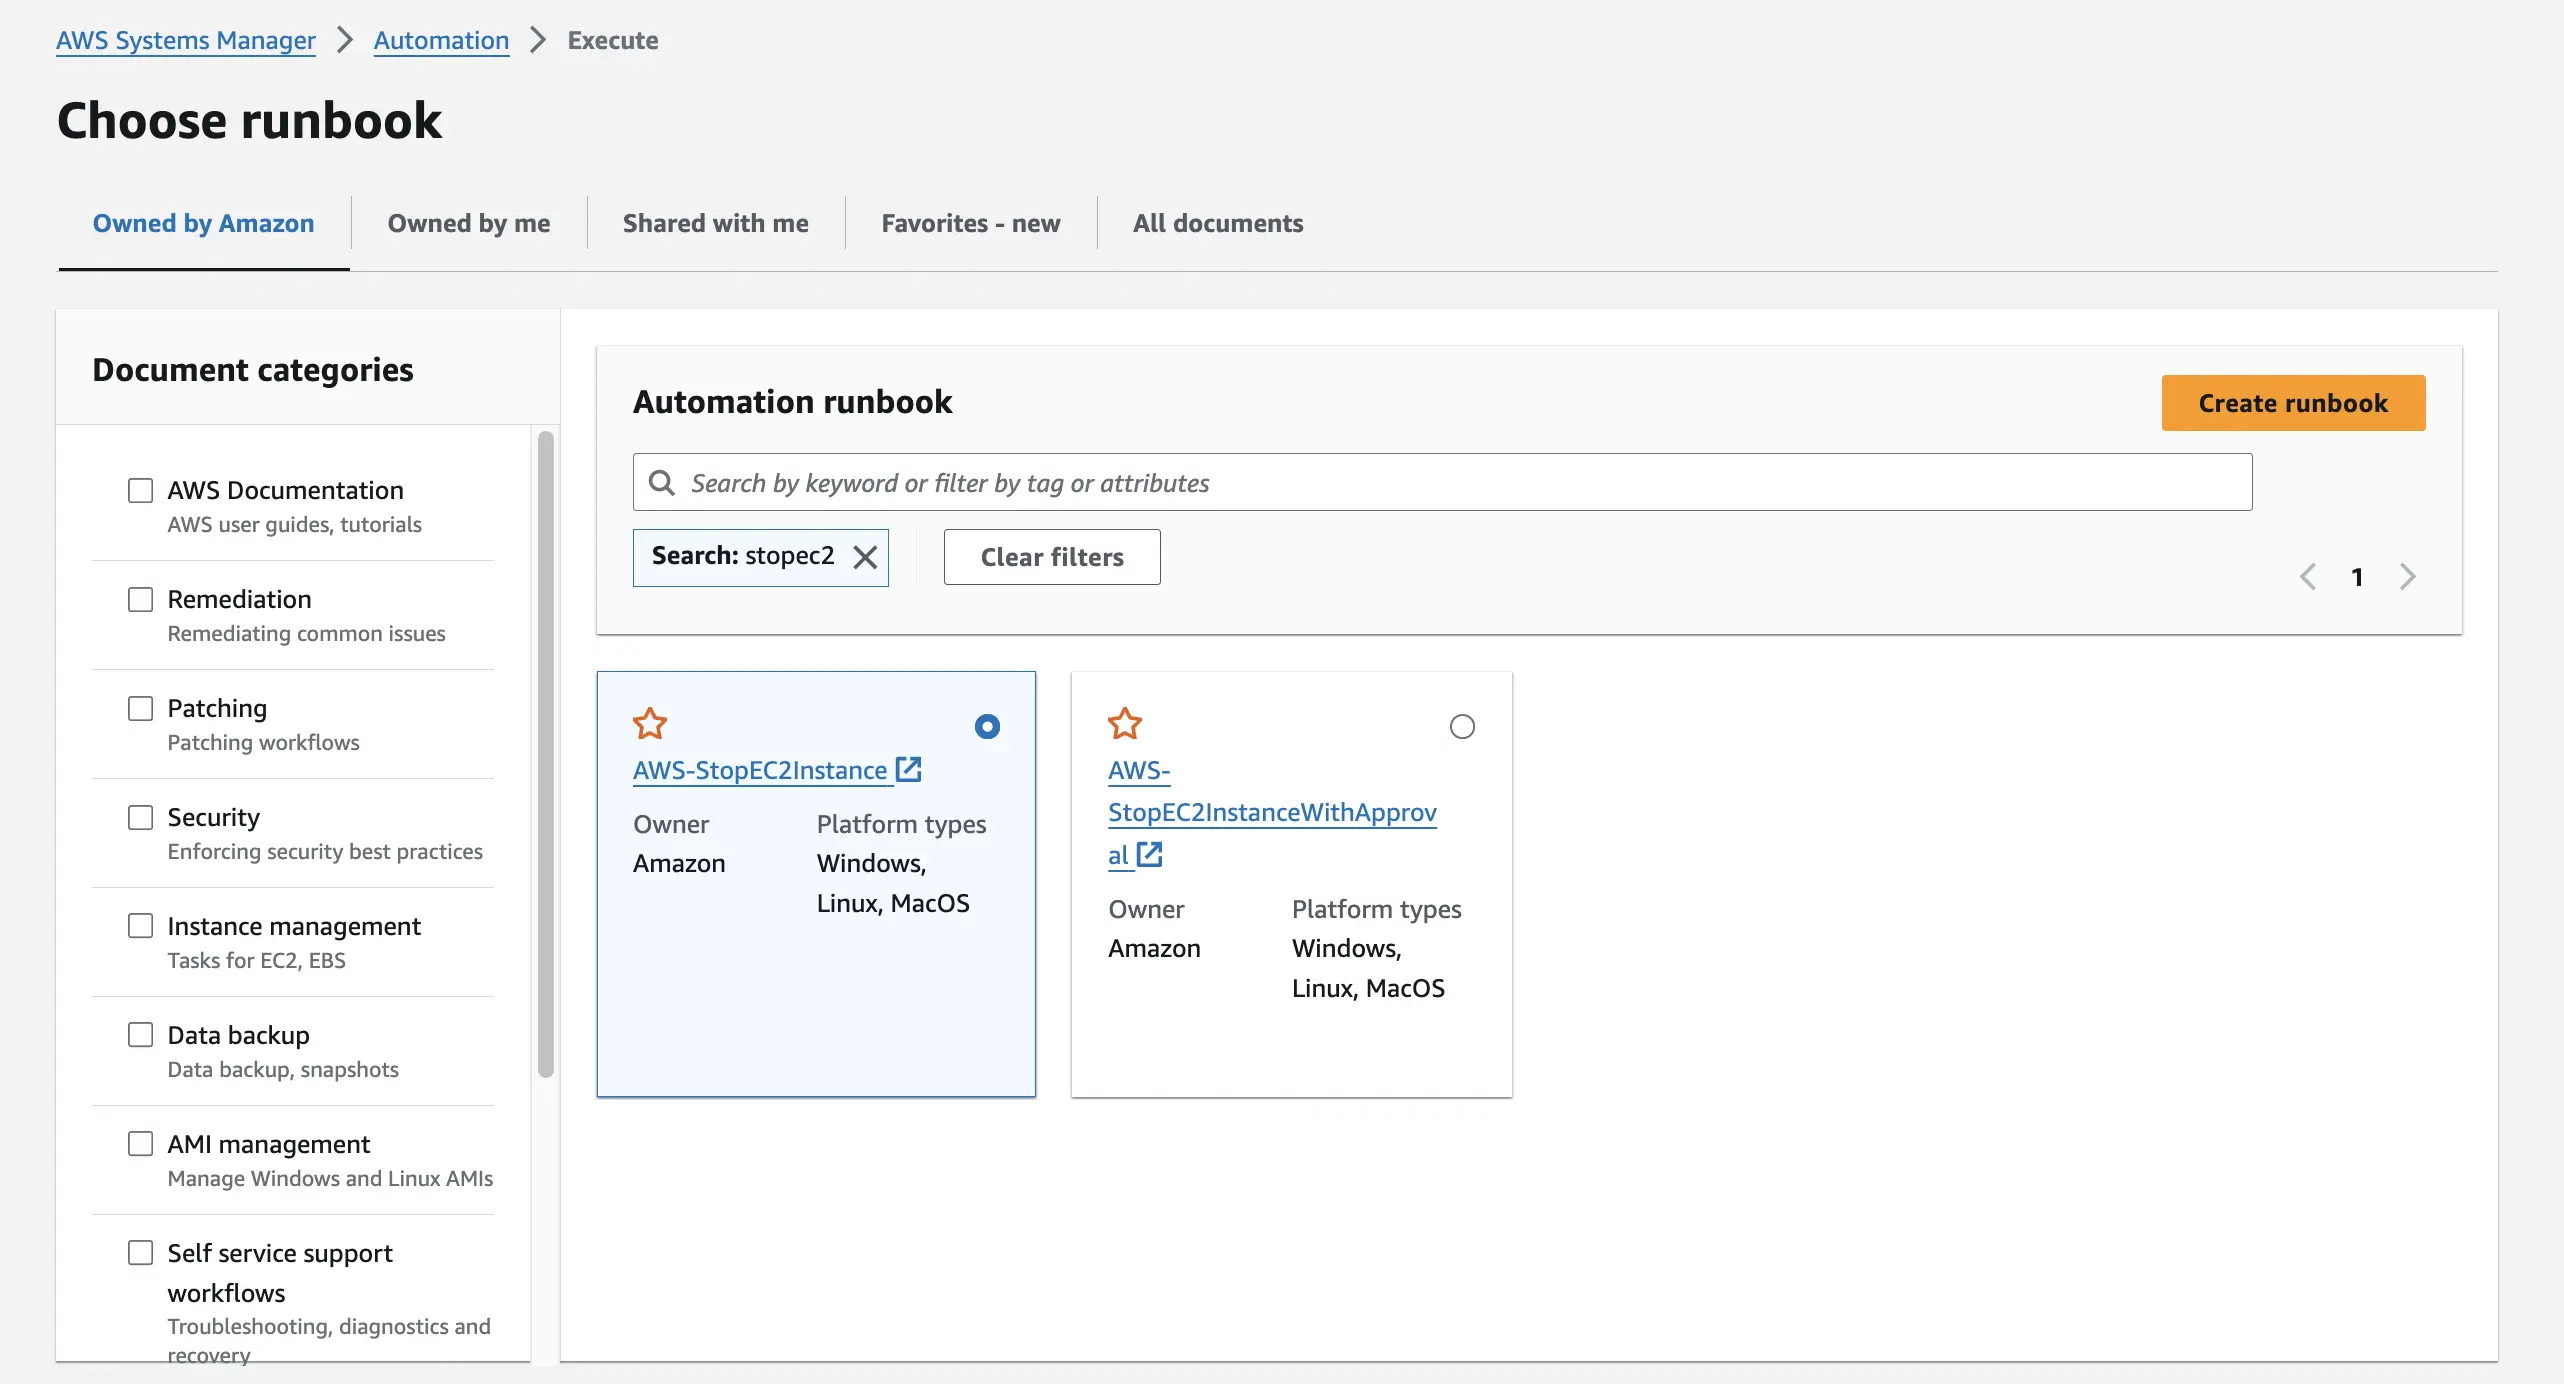
Task: Enable the Remediation category checkbox
Action: pyautogui.click(x=140, y=599)
